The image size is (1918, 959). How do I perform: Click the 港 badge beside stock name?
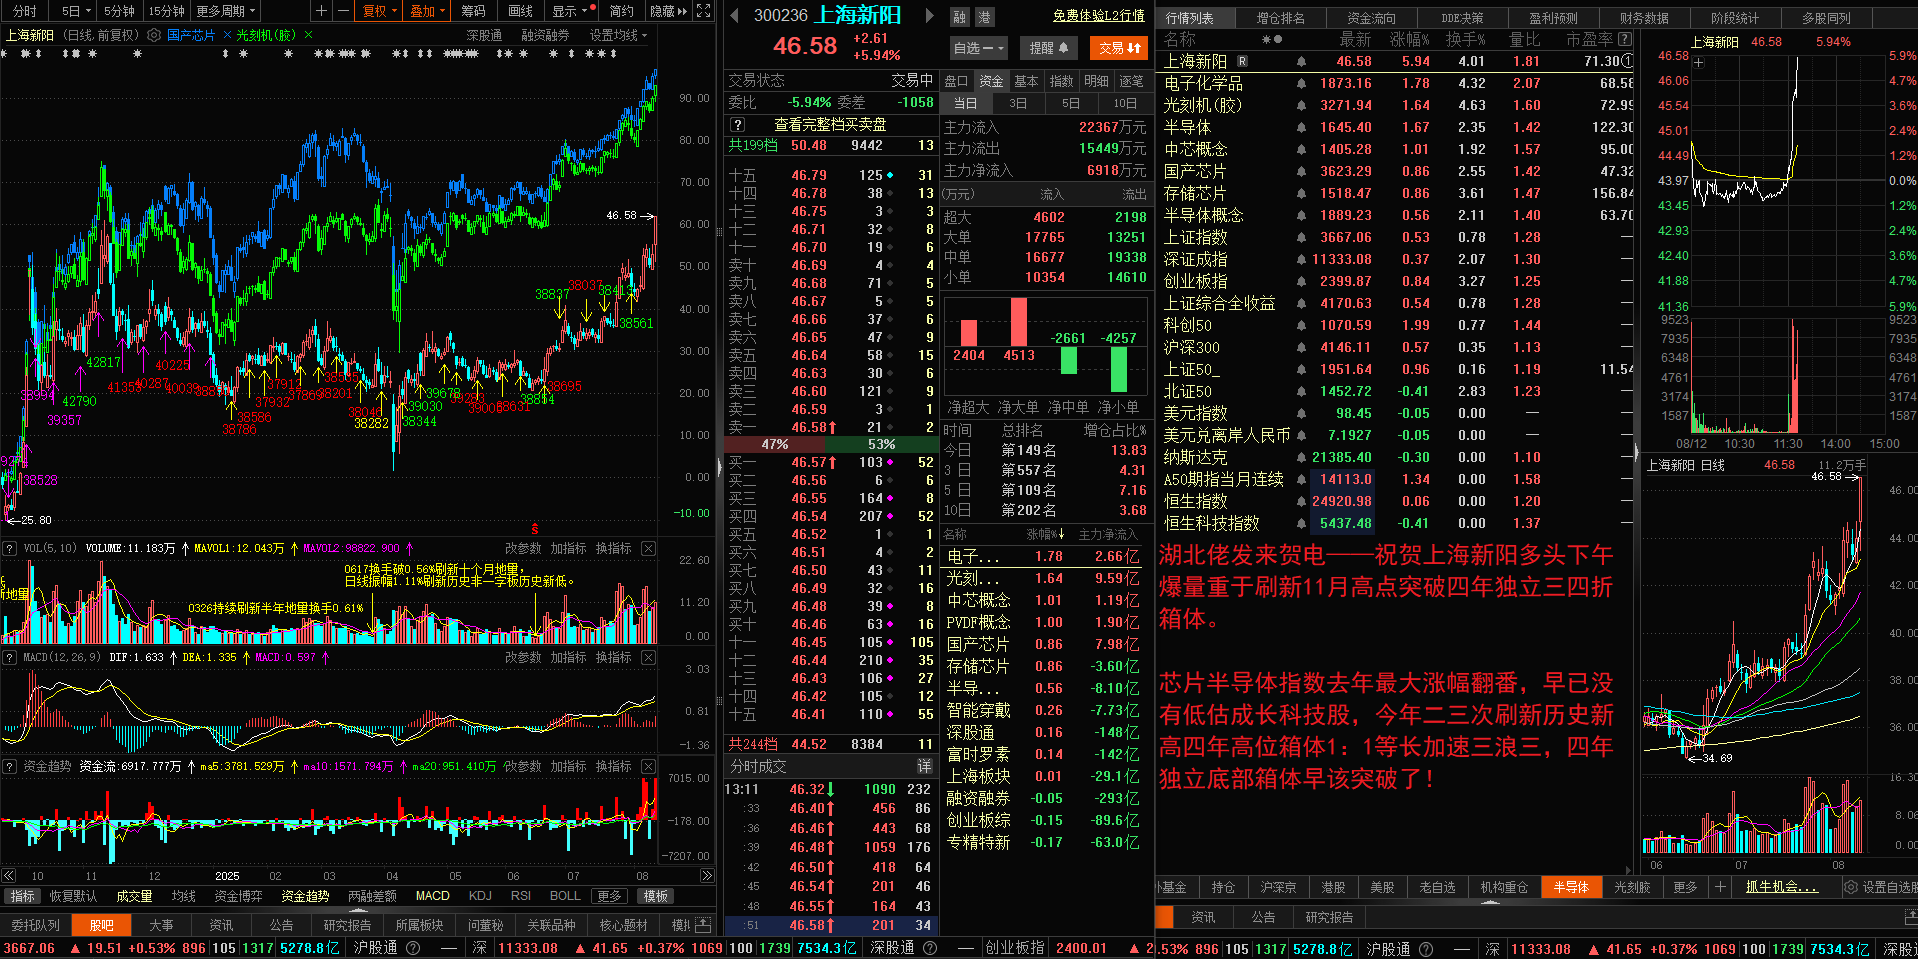(984, 17)
